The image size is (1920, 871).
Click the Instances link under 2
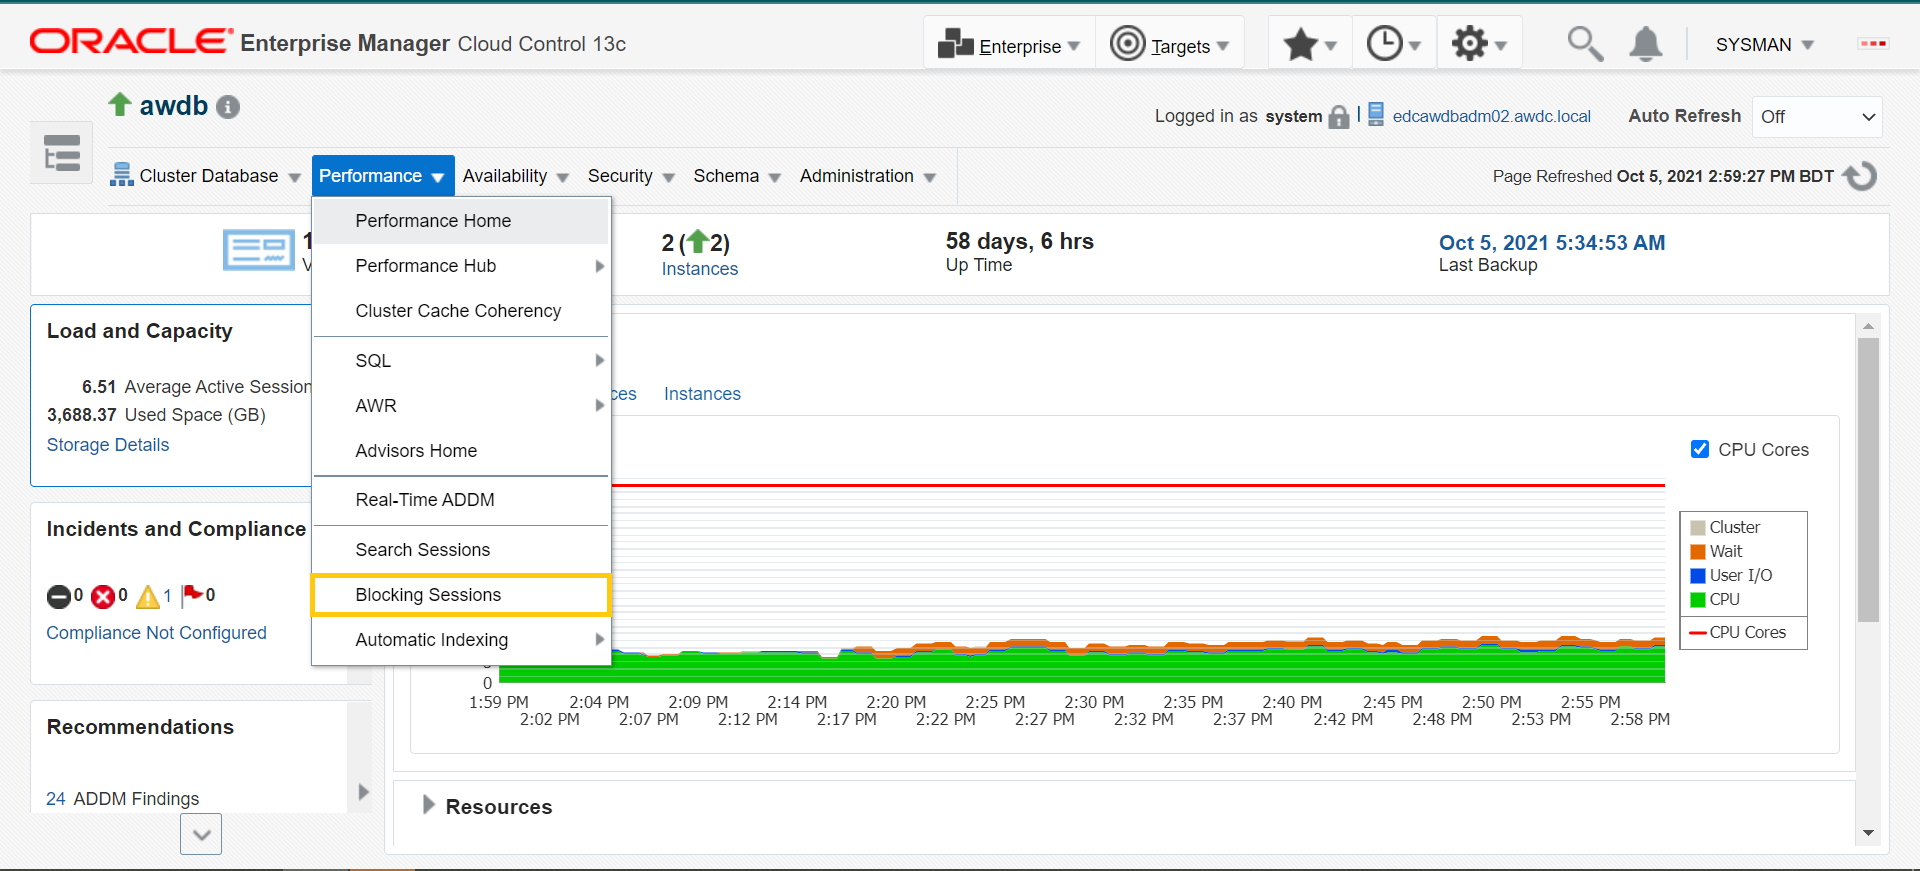tap(700, 269)
